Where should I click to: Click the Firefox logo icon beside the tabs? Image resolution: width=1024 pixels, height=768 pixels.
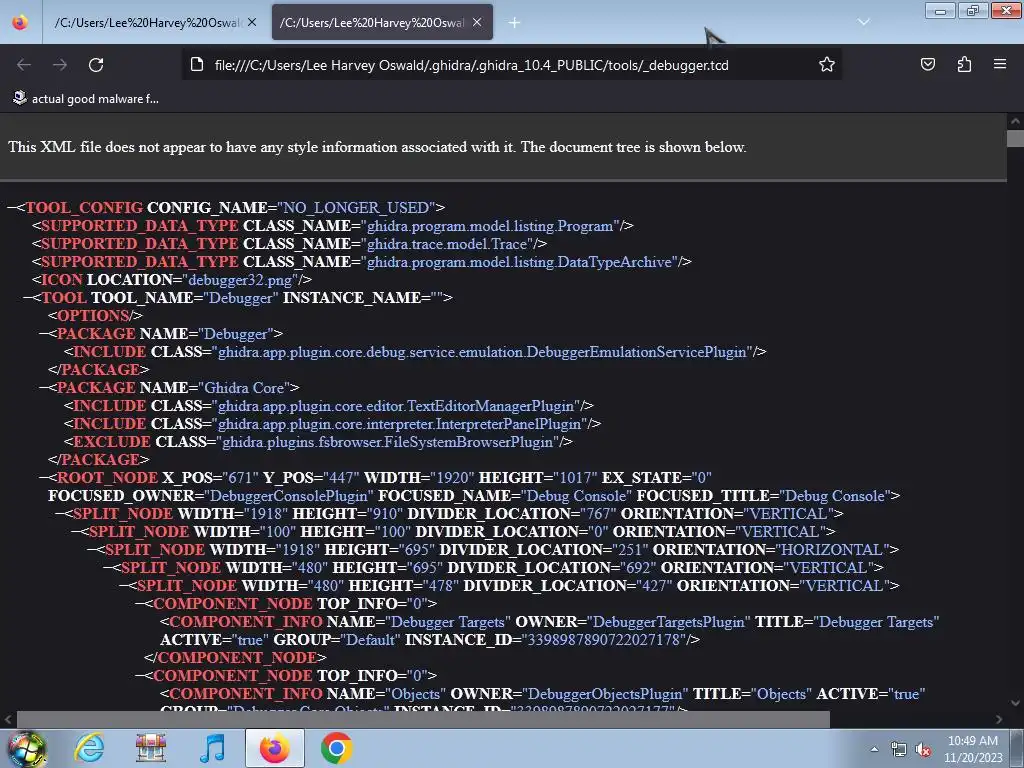point(20,22)
